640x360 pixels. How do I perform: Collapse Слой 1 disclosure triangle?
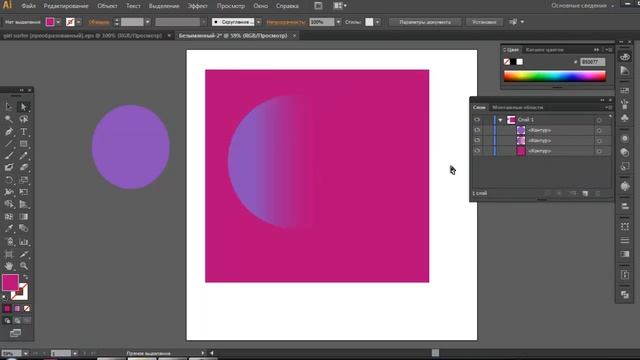point(500,120)
